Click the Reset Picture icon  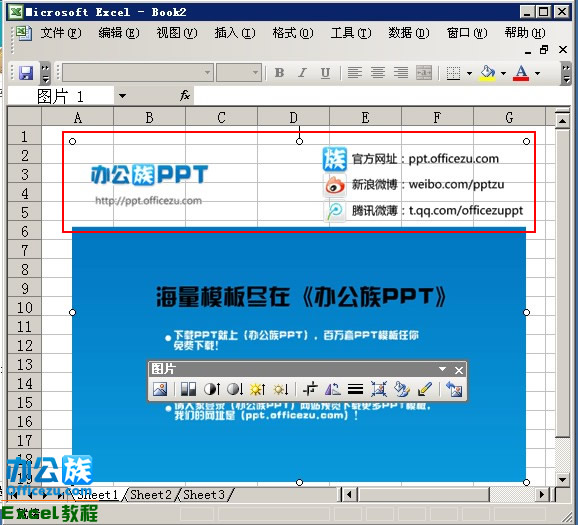point(454,389)
